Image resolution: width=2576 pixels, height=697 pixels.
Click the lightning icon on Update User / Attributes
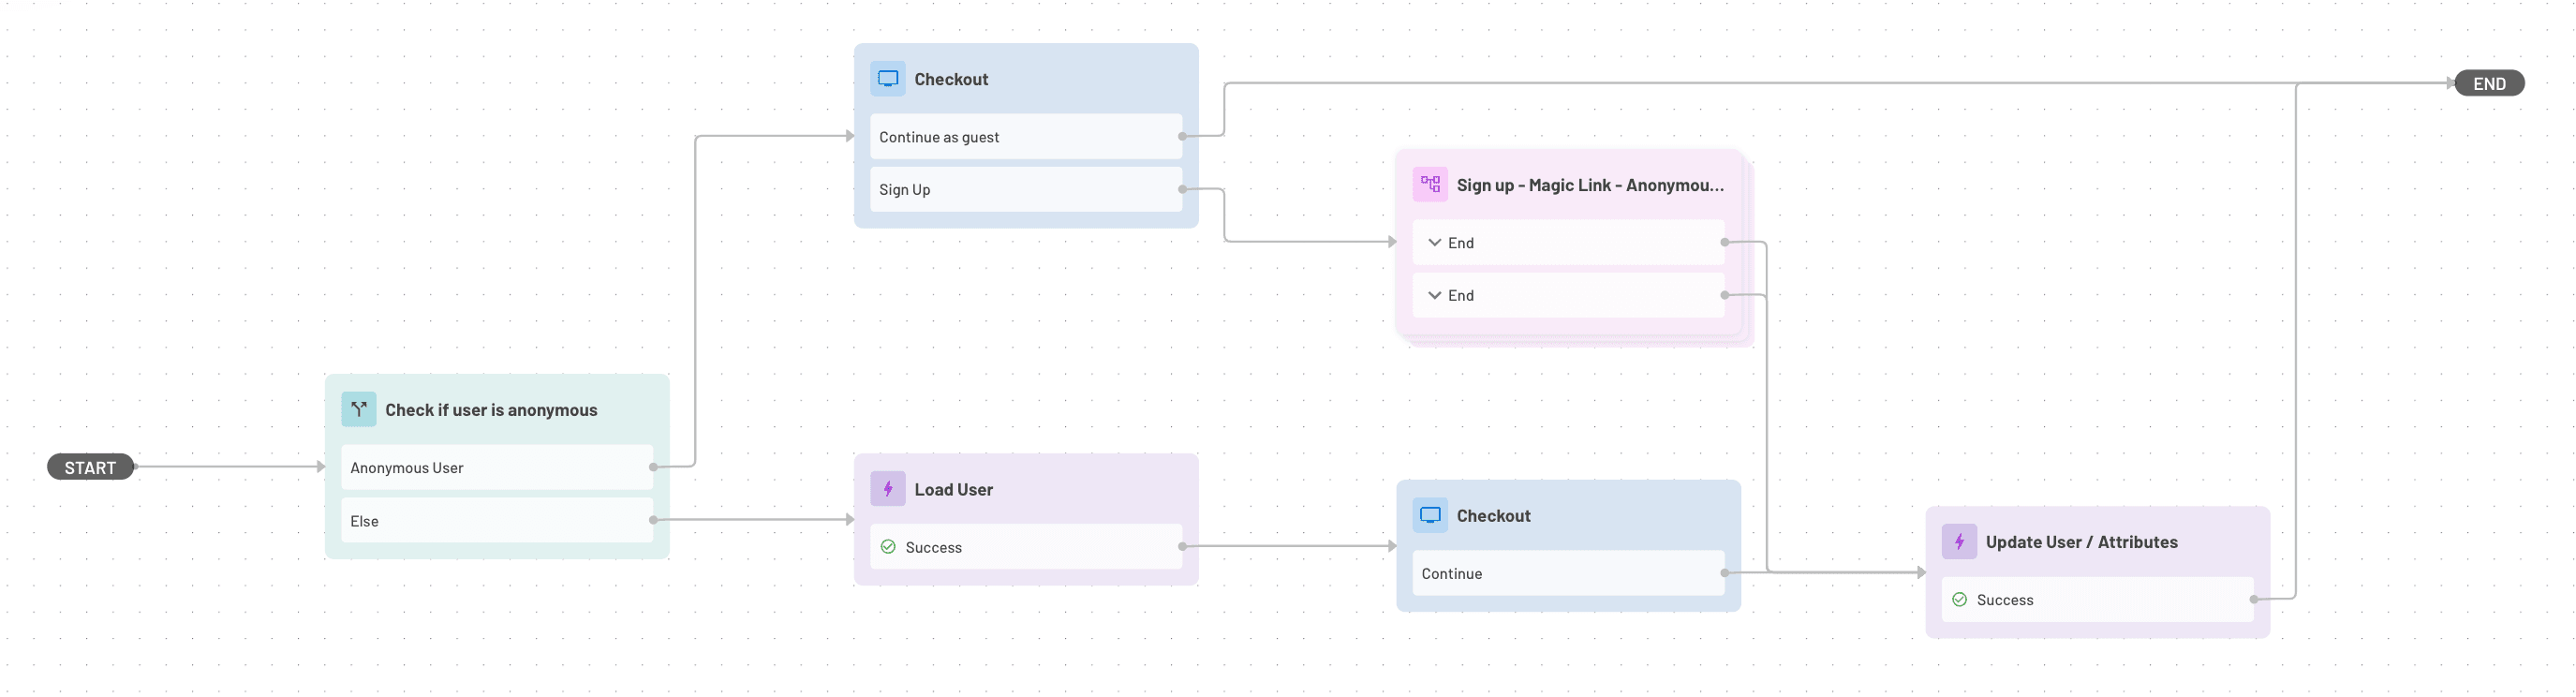(1959, 541)
